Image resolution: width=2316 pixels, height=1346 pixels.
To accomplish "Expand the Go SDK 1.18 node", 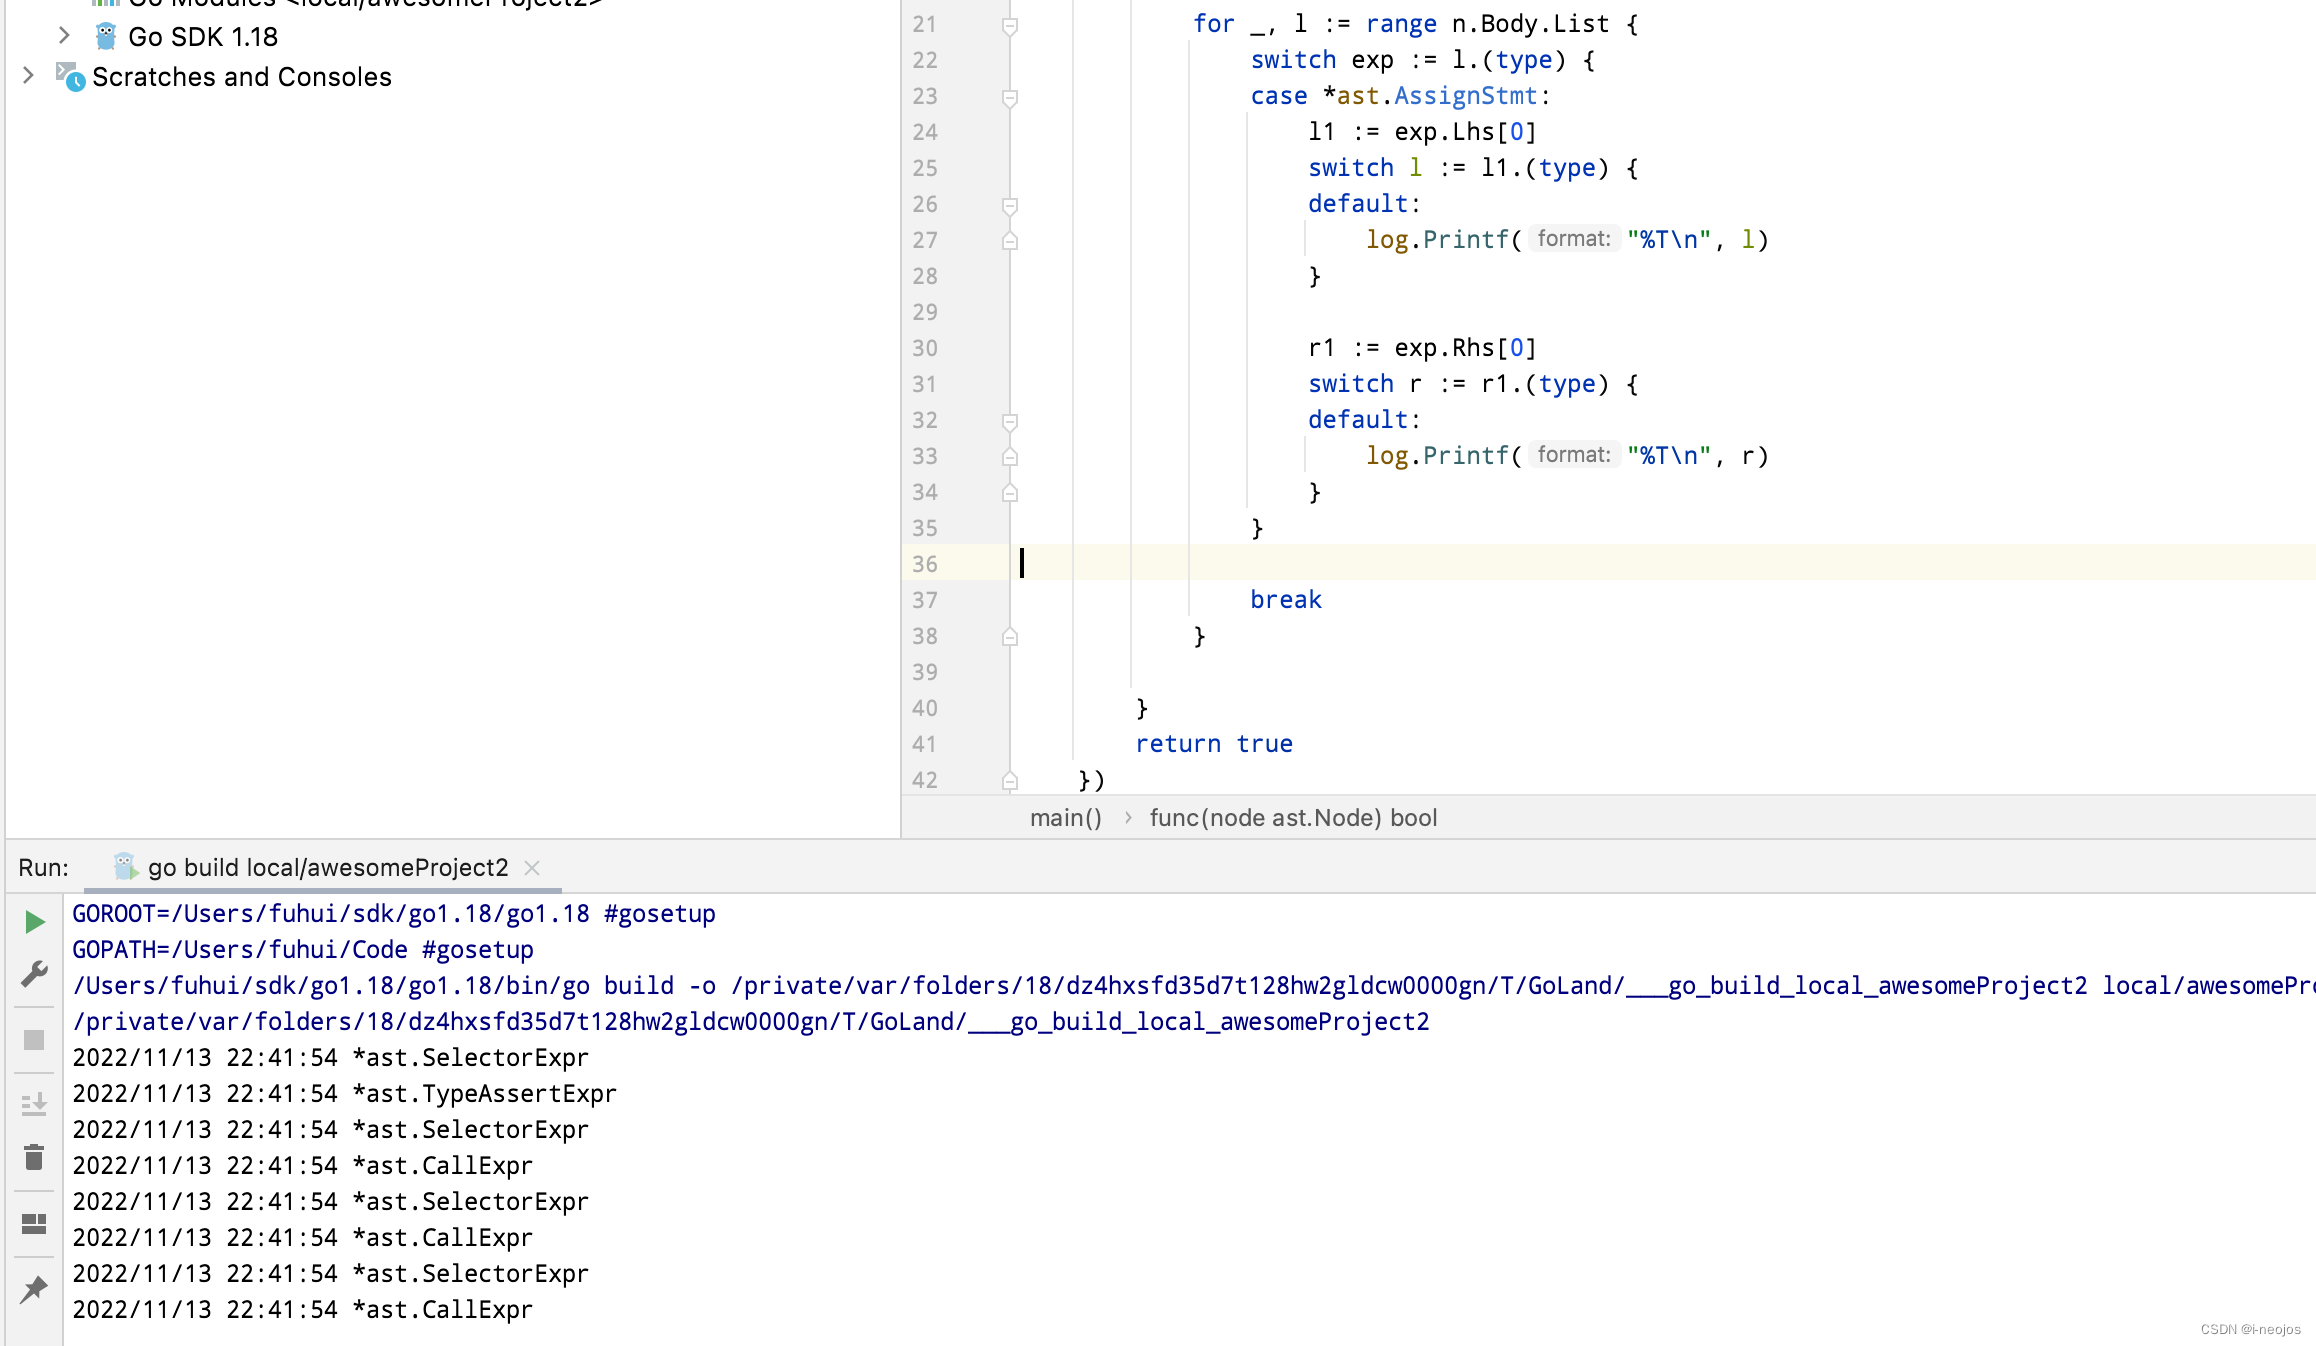I will 64,36.
